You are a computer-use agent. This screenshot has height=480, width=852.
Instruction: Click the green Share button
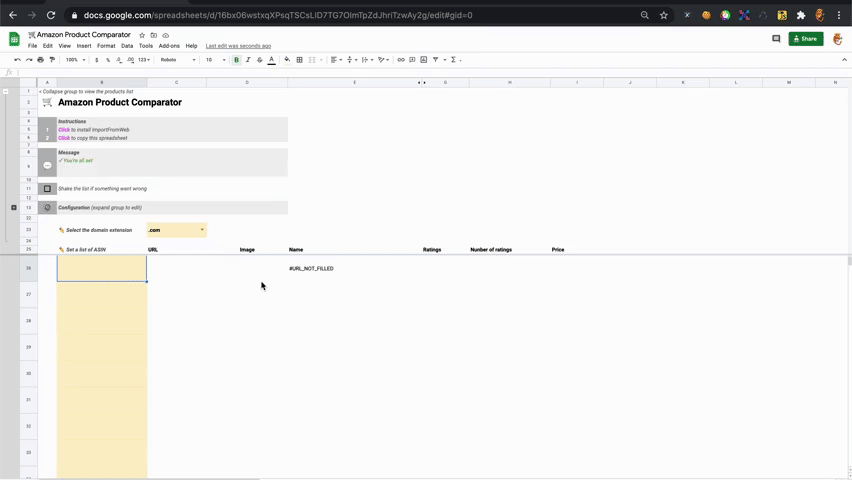[806, 39]
